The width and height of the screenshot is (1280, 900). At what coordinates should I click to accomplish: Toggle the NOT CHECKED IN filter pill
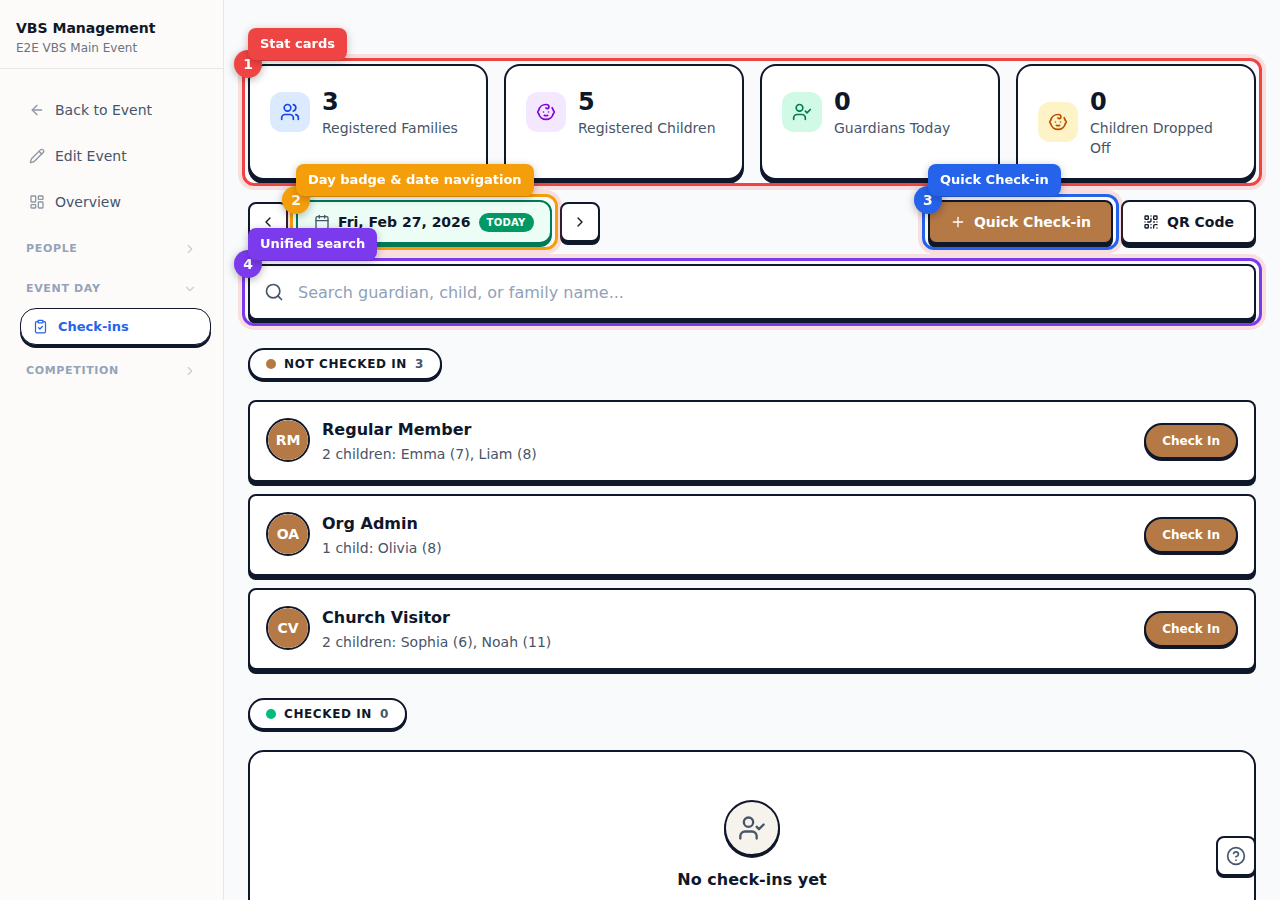pos(344,364)
